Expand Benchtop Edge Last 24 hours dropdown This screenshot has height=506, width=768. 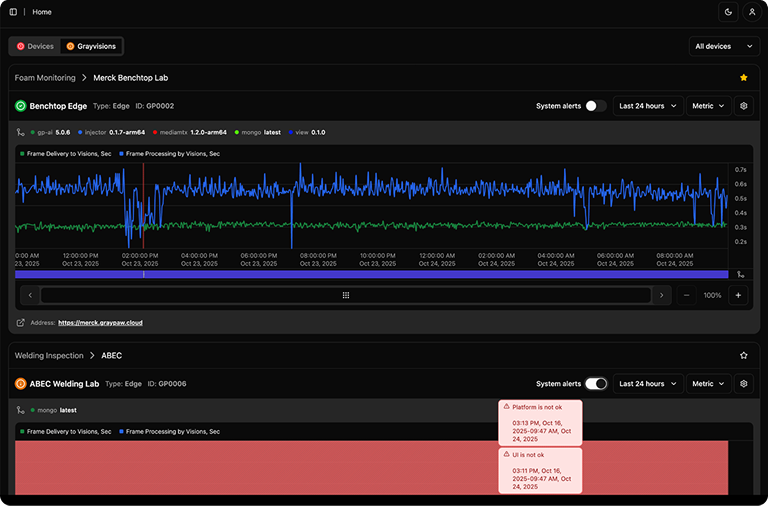coord(647,105)
